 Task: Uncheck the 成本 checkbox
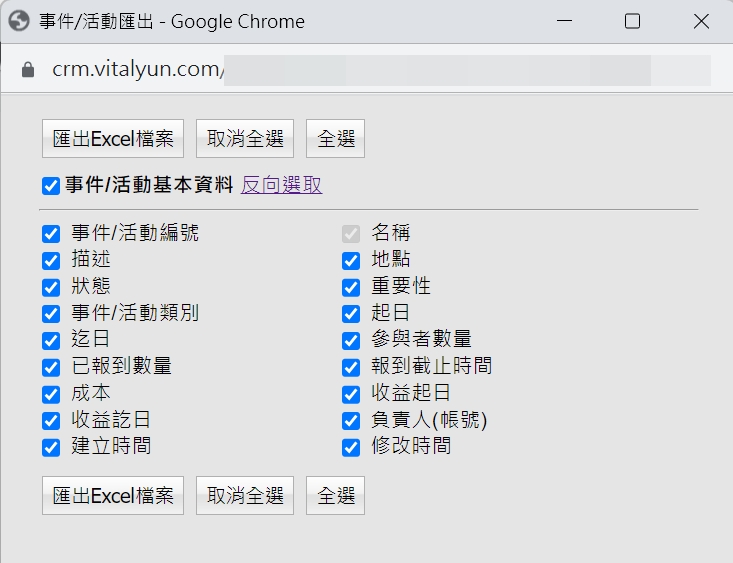[x=51, y=394]
